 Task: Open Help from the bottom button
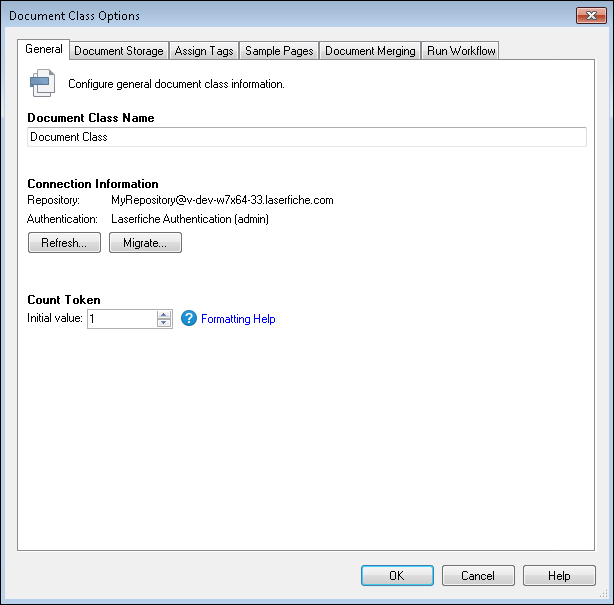coord(559,575)
